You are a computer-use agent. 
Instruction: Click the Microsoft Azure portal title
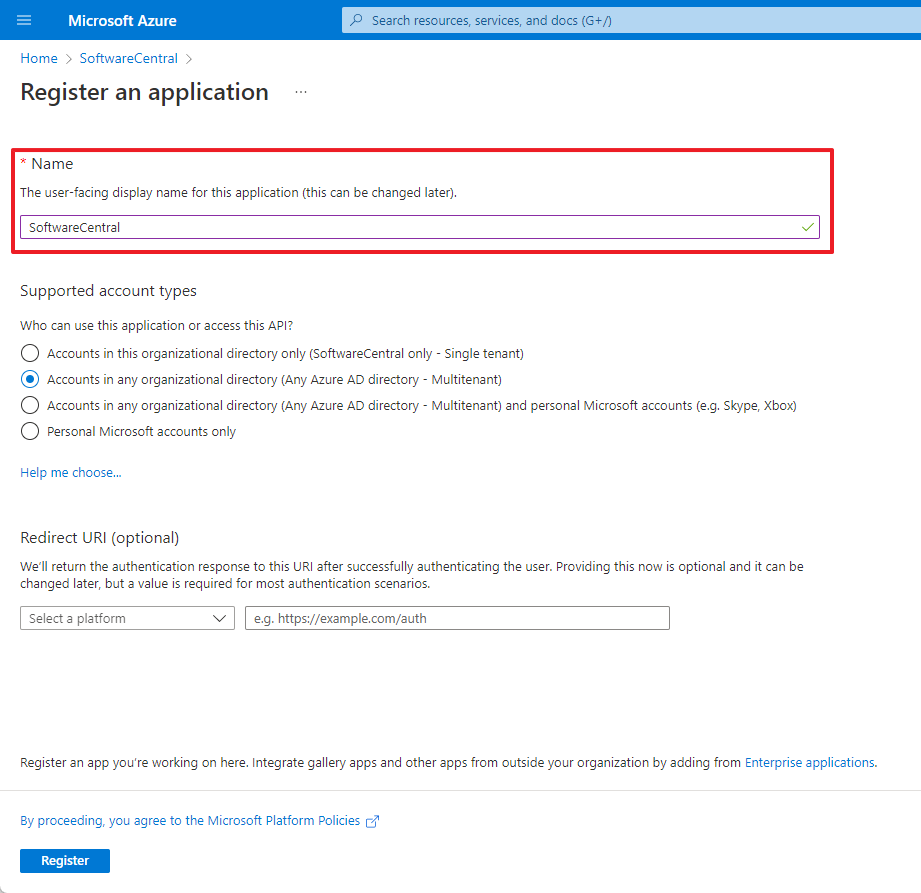point(122,20)
